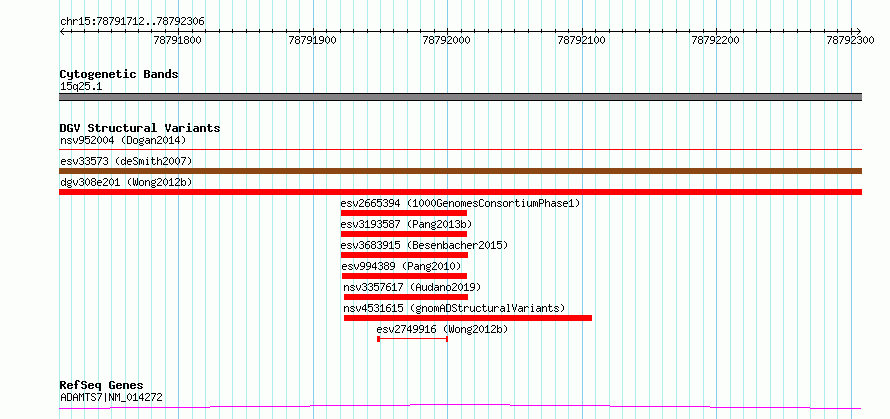Click the 78791900 ruler tick label
The image size is (890, 419).
tap(312, 40)
